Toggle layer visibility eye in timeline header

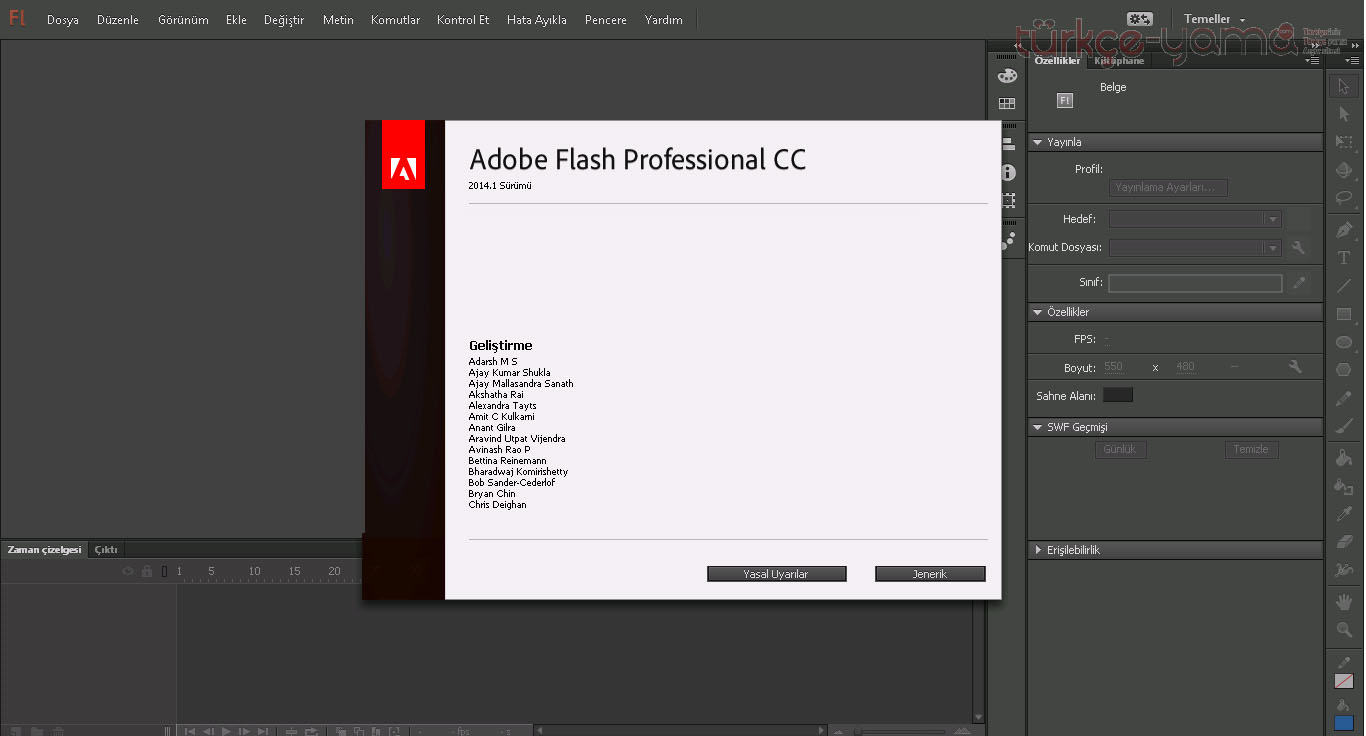[128, 571]
